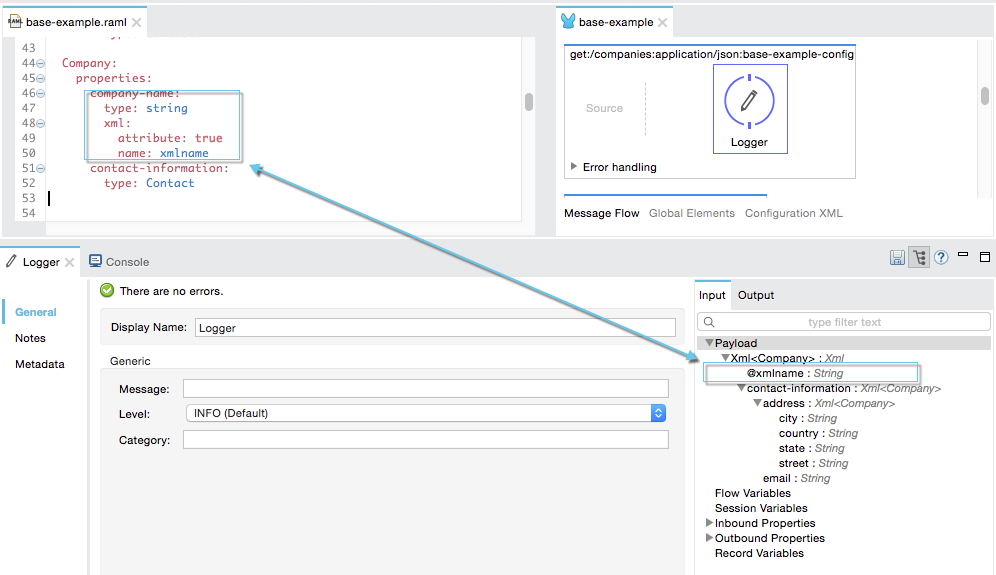Viewport: 996px width, 575px height.
Task: Close the base-example.raml editor tab
Action: 137,22
